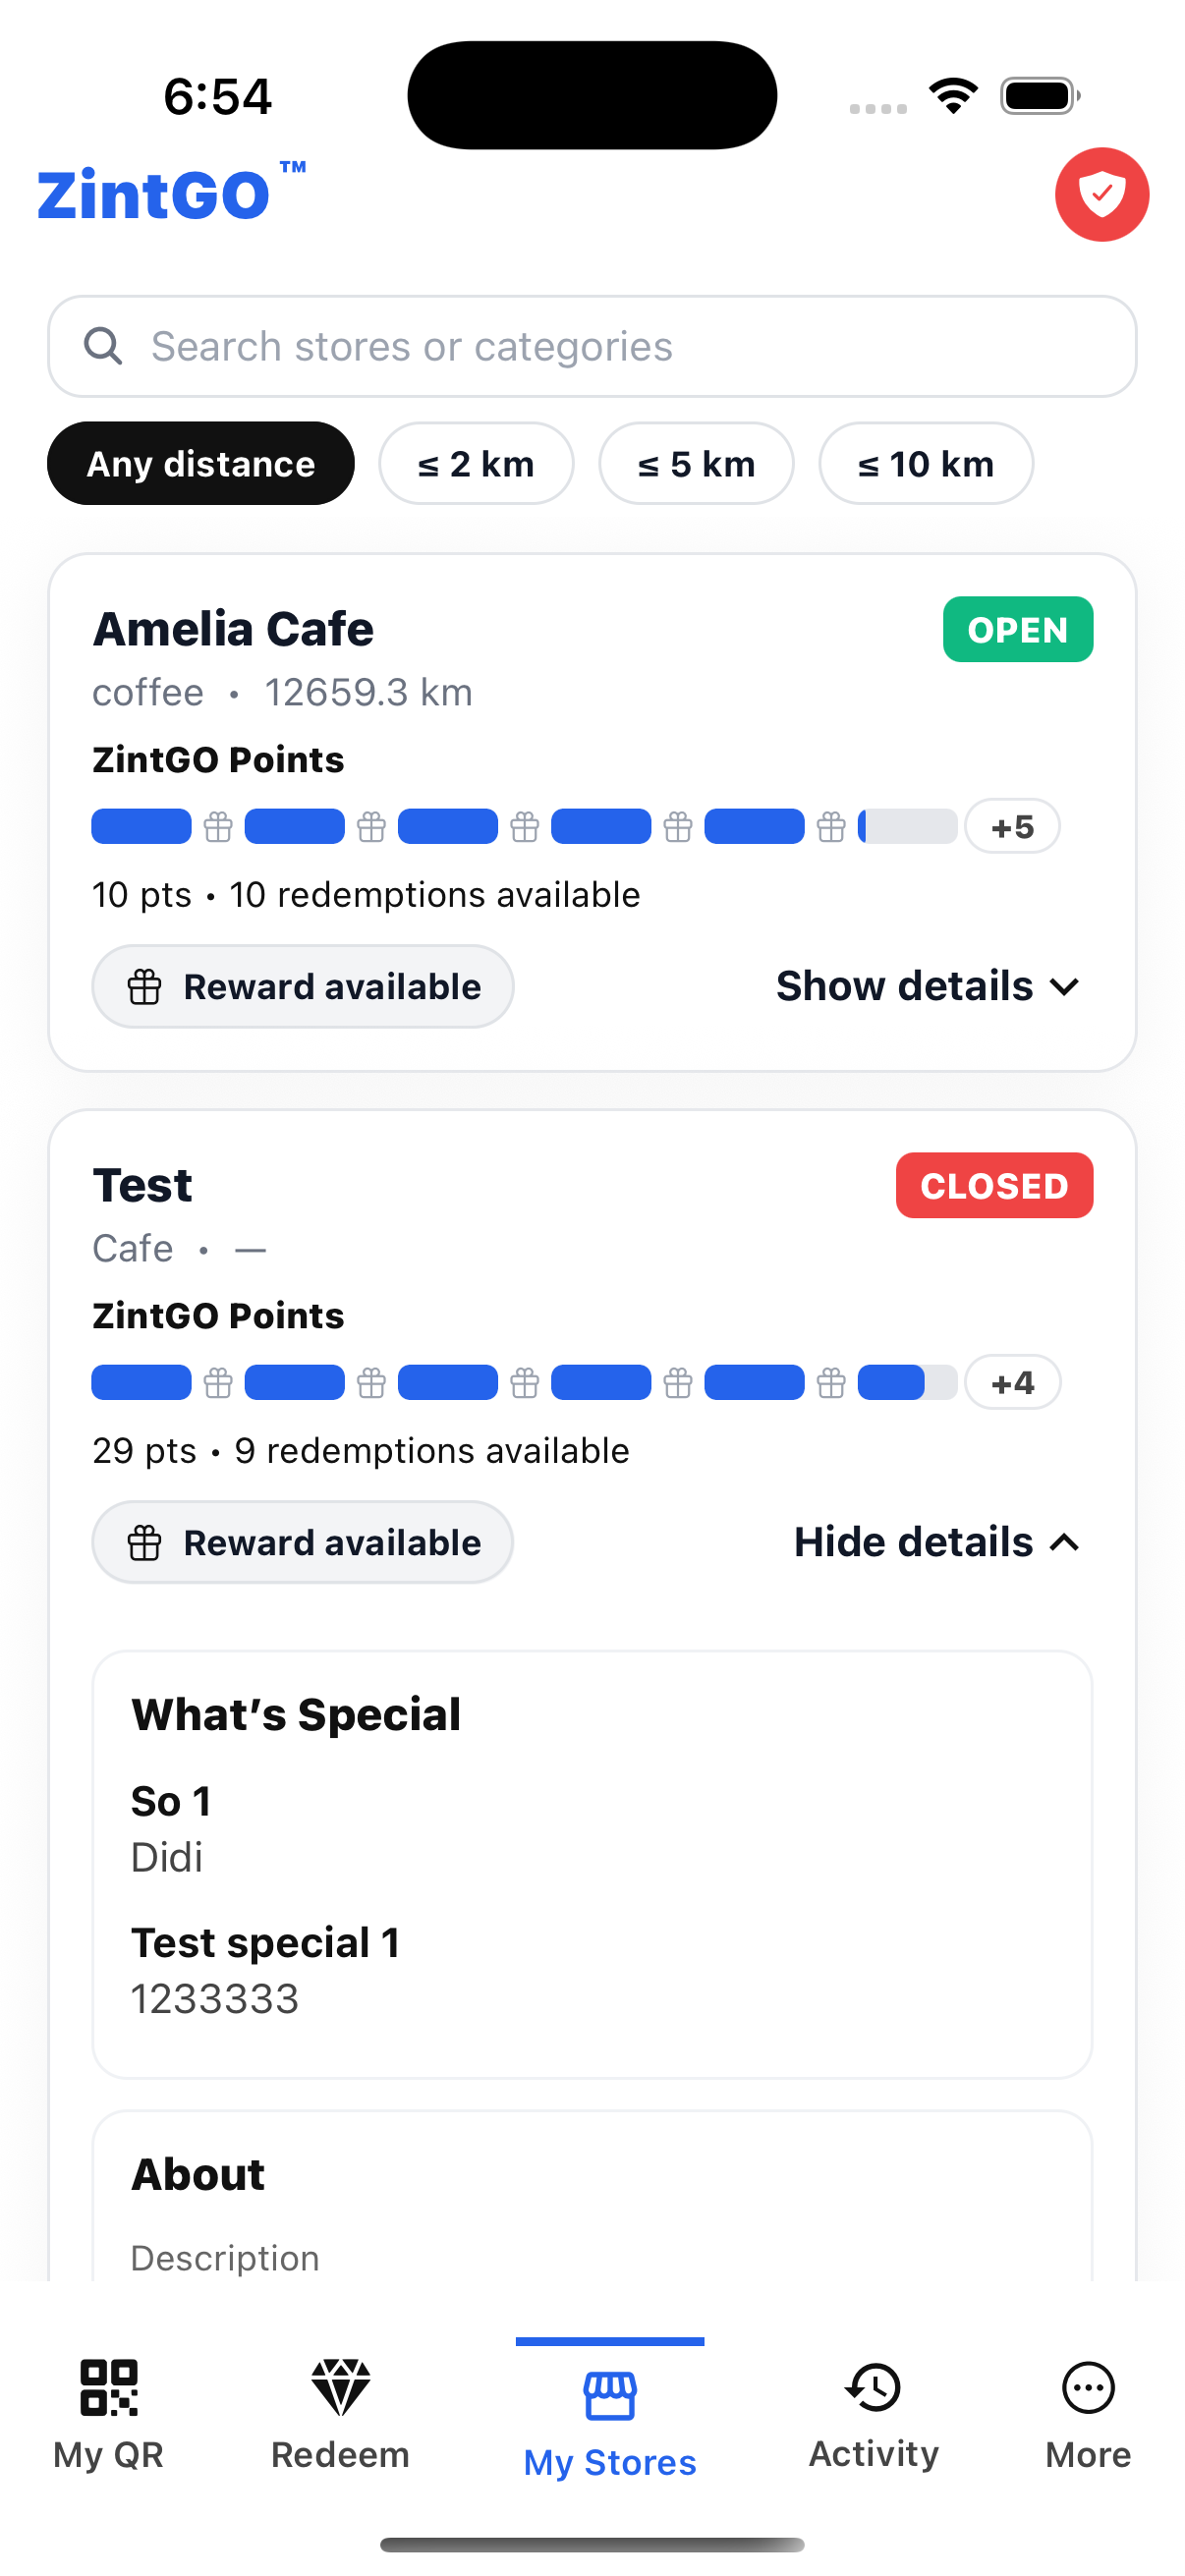Tap Reward available on Amelia Cafe

pos(302,986)
